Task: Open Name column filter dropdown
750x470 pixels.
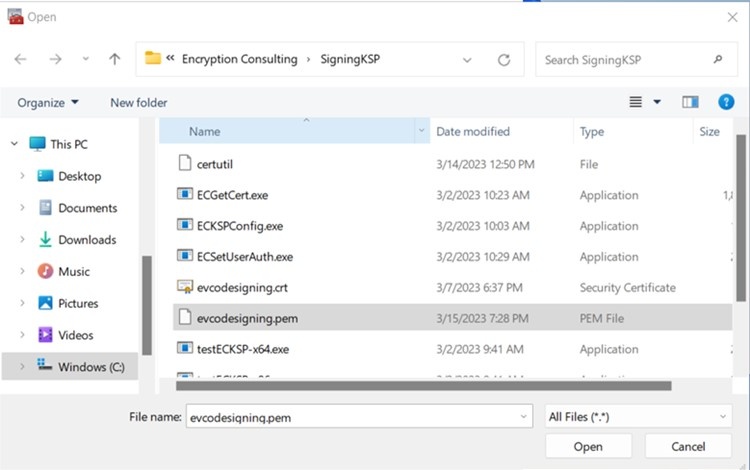Action: [422, 130]
